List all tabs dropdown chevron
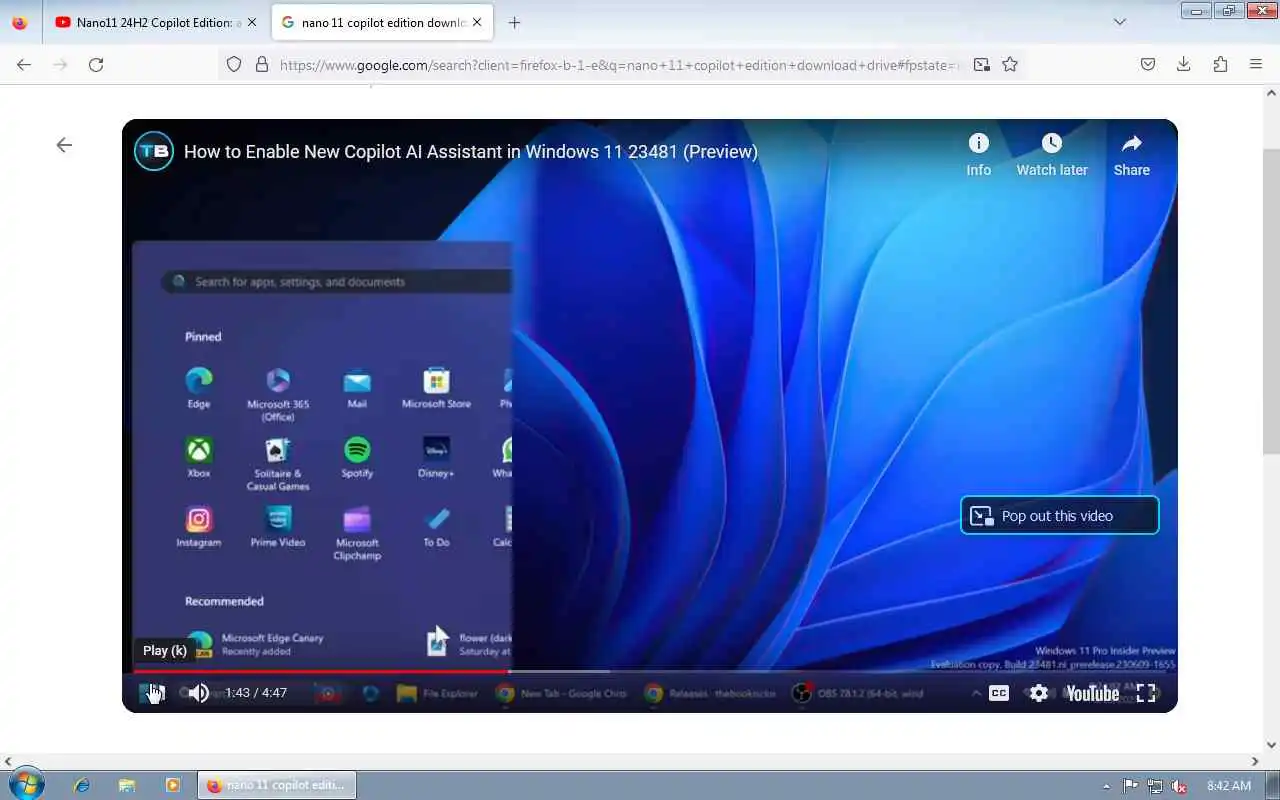The image size is (1280, 800). [1120, 22]
